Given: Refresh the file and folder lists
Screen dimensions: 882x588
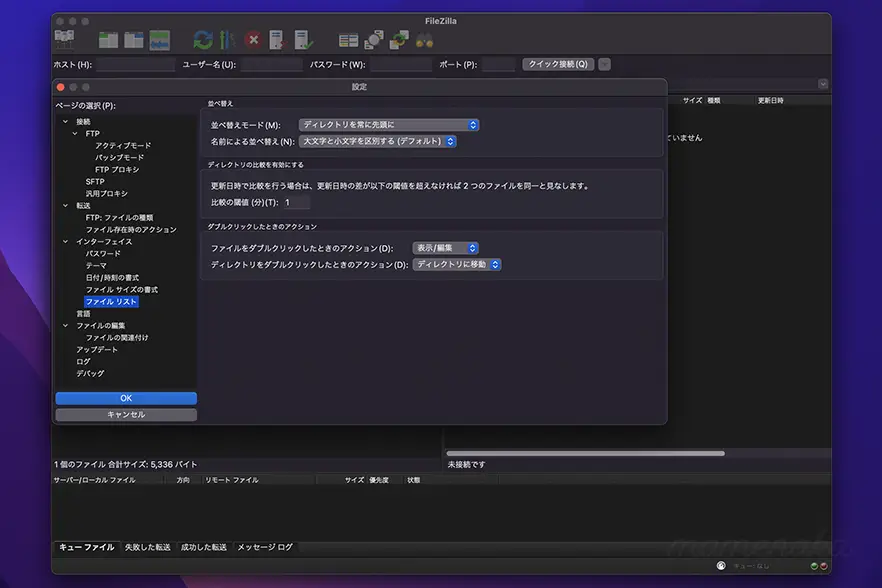Looking at the screenshot, I should click(x=204, y=39).
